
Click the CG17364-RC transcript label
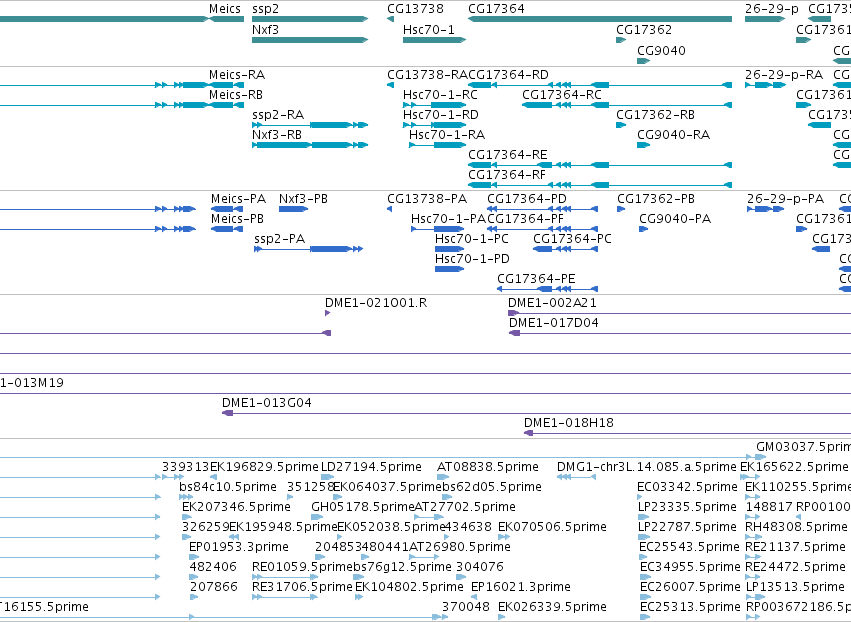coord(562,94)
